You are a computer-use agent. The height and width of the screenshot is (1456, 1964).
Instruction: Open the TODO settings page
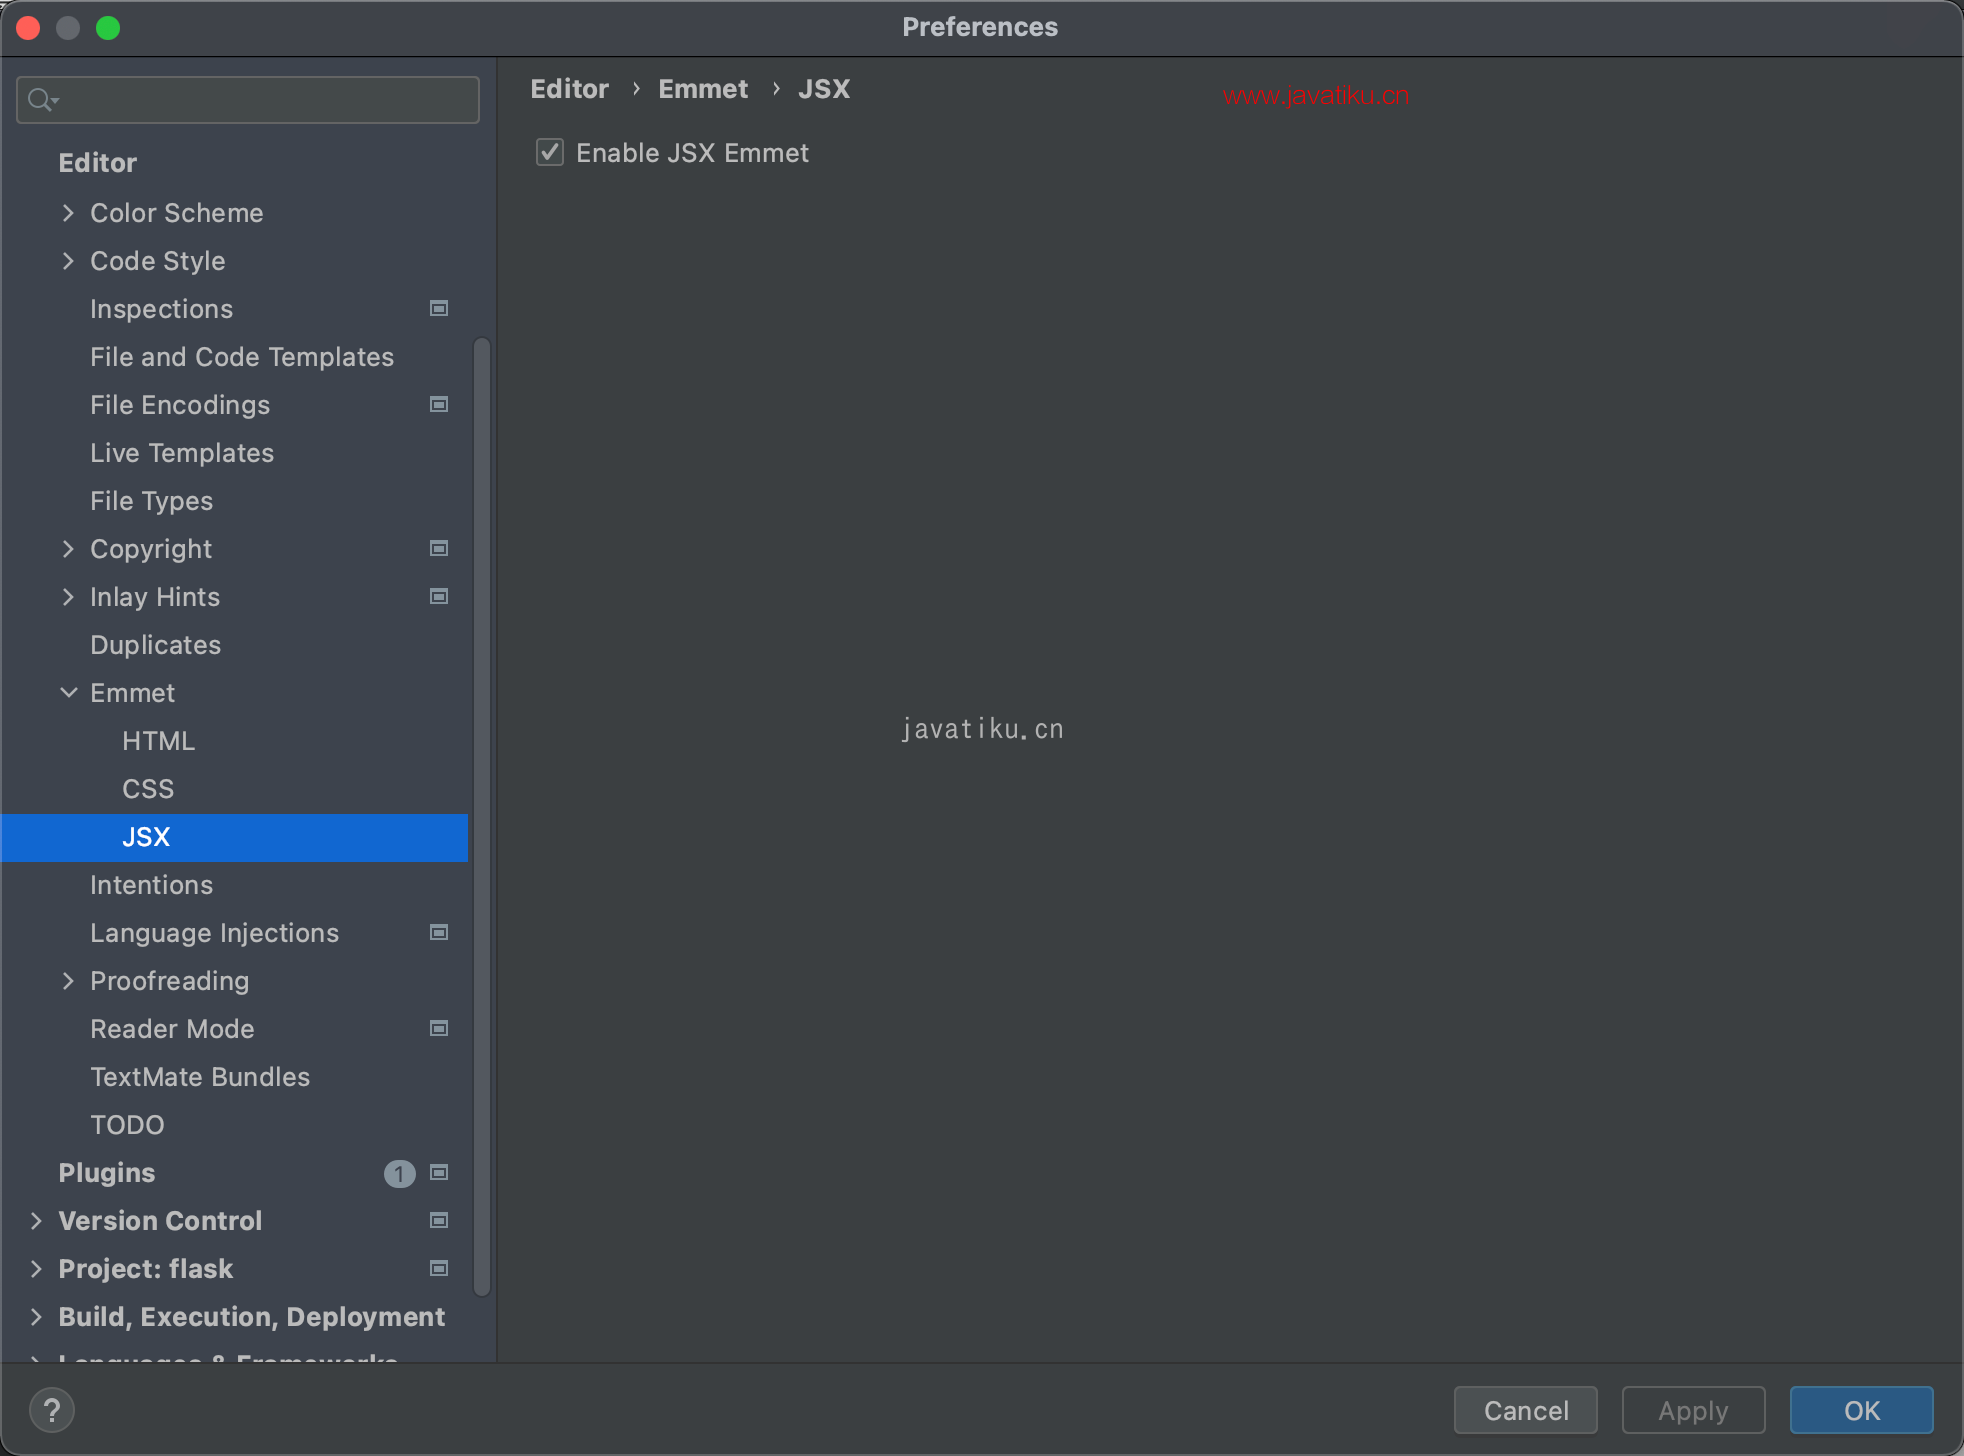[127, 1125]
